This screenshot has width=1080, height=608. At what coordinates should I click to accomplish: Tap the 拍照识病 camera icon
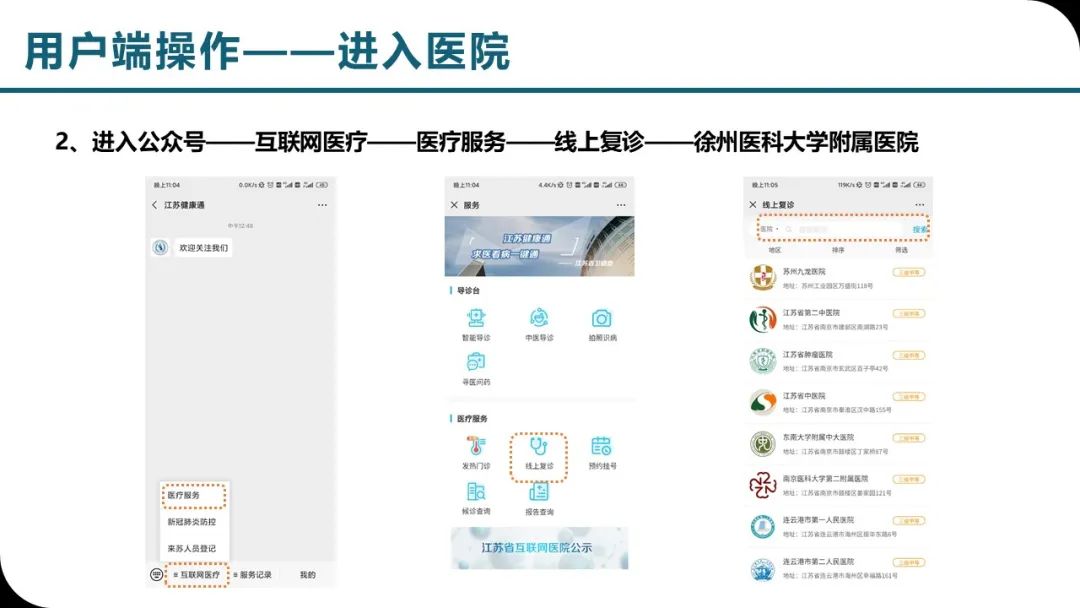(x=601, y=319)
